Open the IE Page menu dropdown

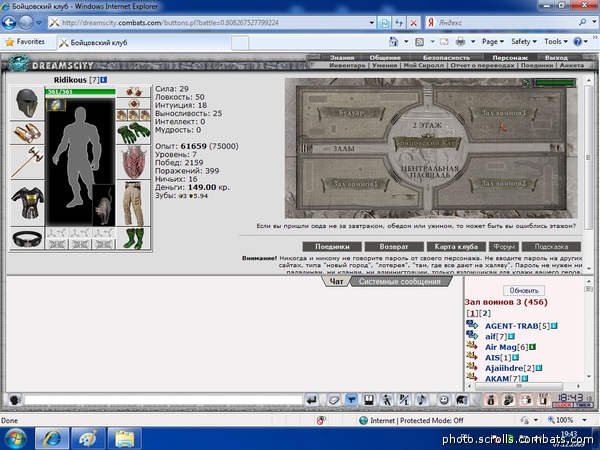[492, 41]
